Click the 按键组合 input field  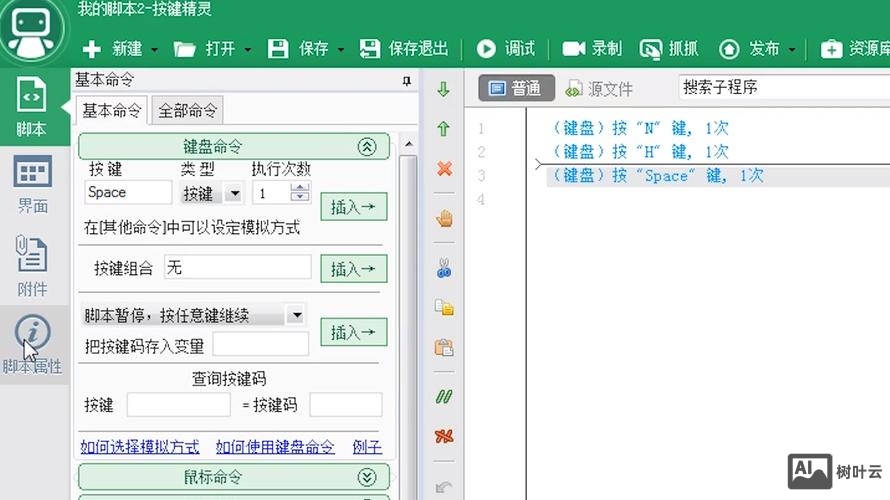pos(237,267)
